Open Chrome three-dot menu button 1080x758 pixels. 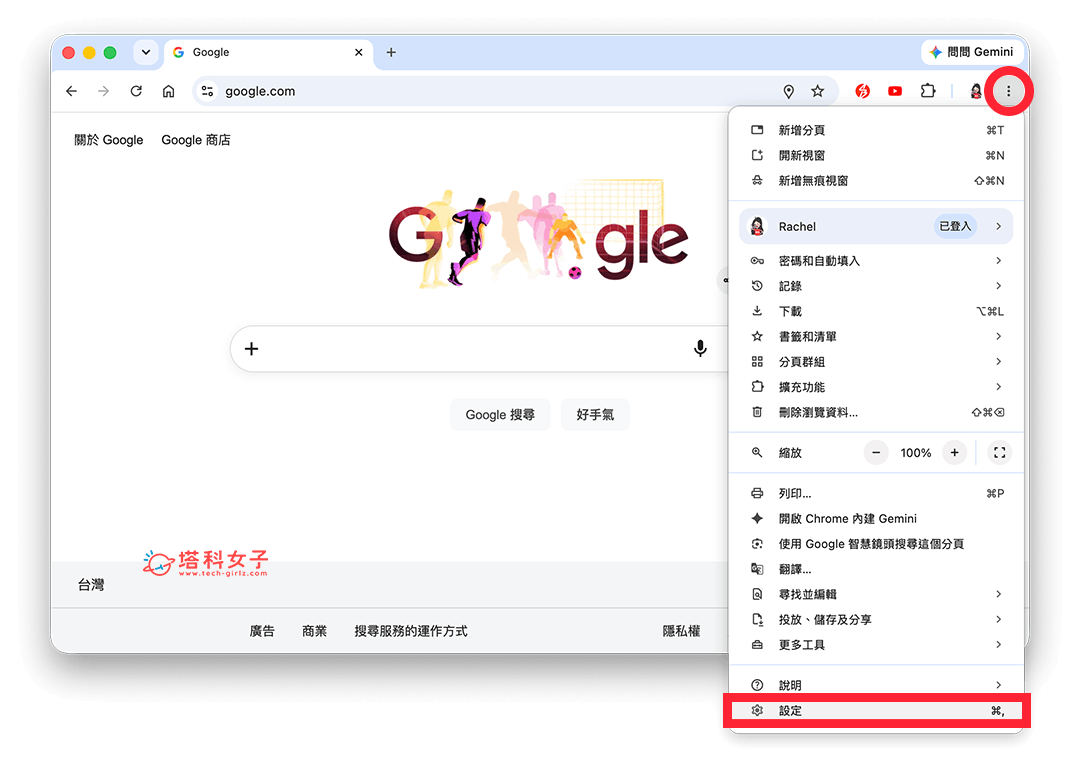click(x=1008, y=91)
